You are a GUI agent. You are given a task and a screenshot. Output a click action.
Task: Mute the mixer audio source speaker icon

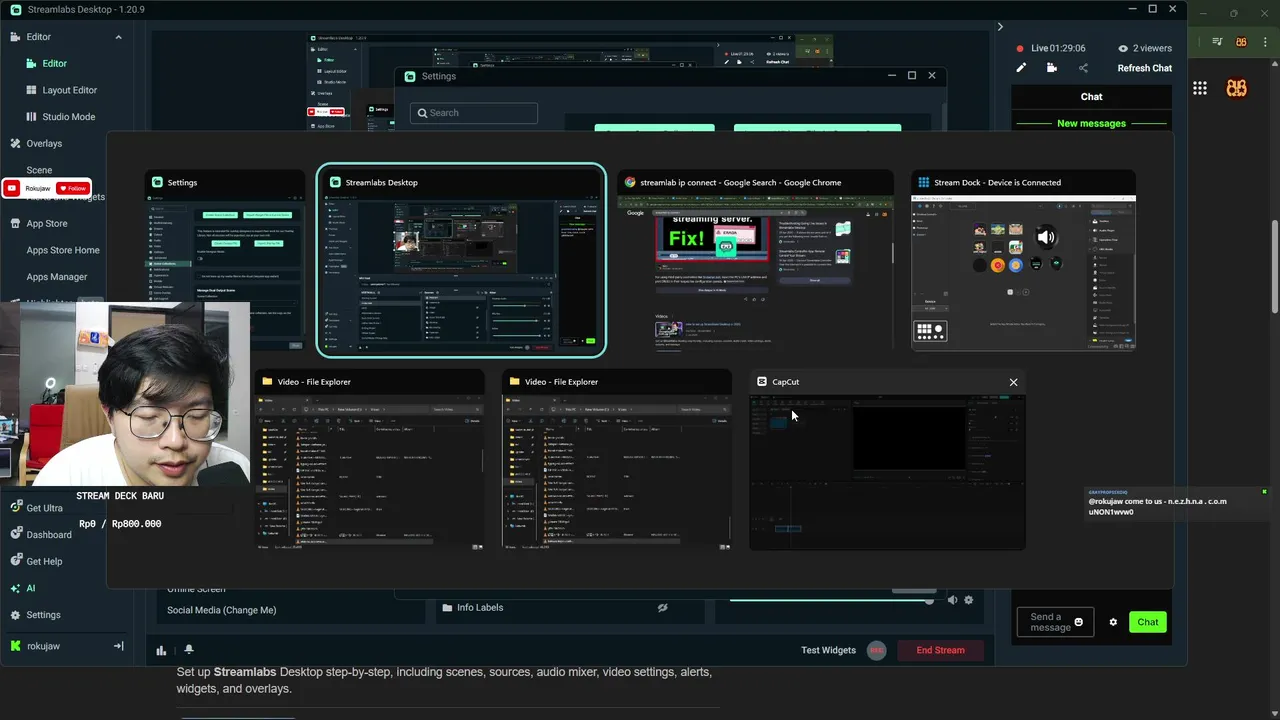pos(952,600)
